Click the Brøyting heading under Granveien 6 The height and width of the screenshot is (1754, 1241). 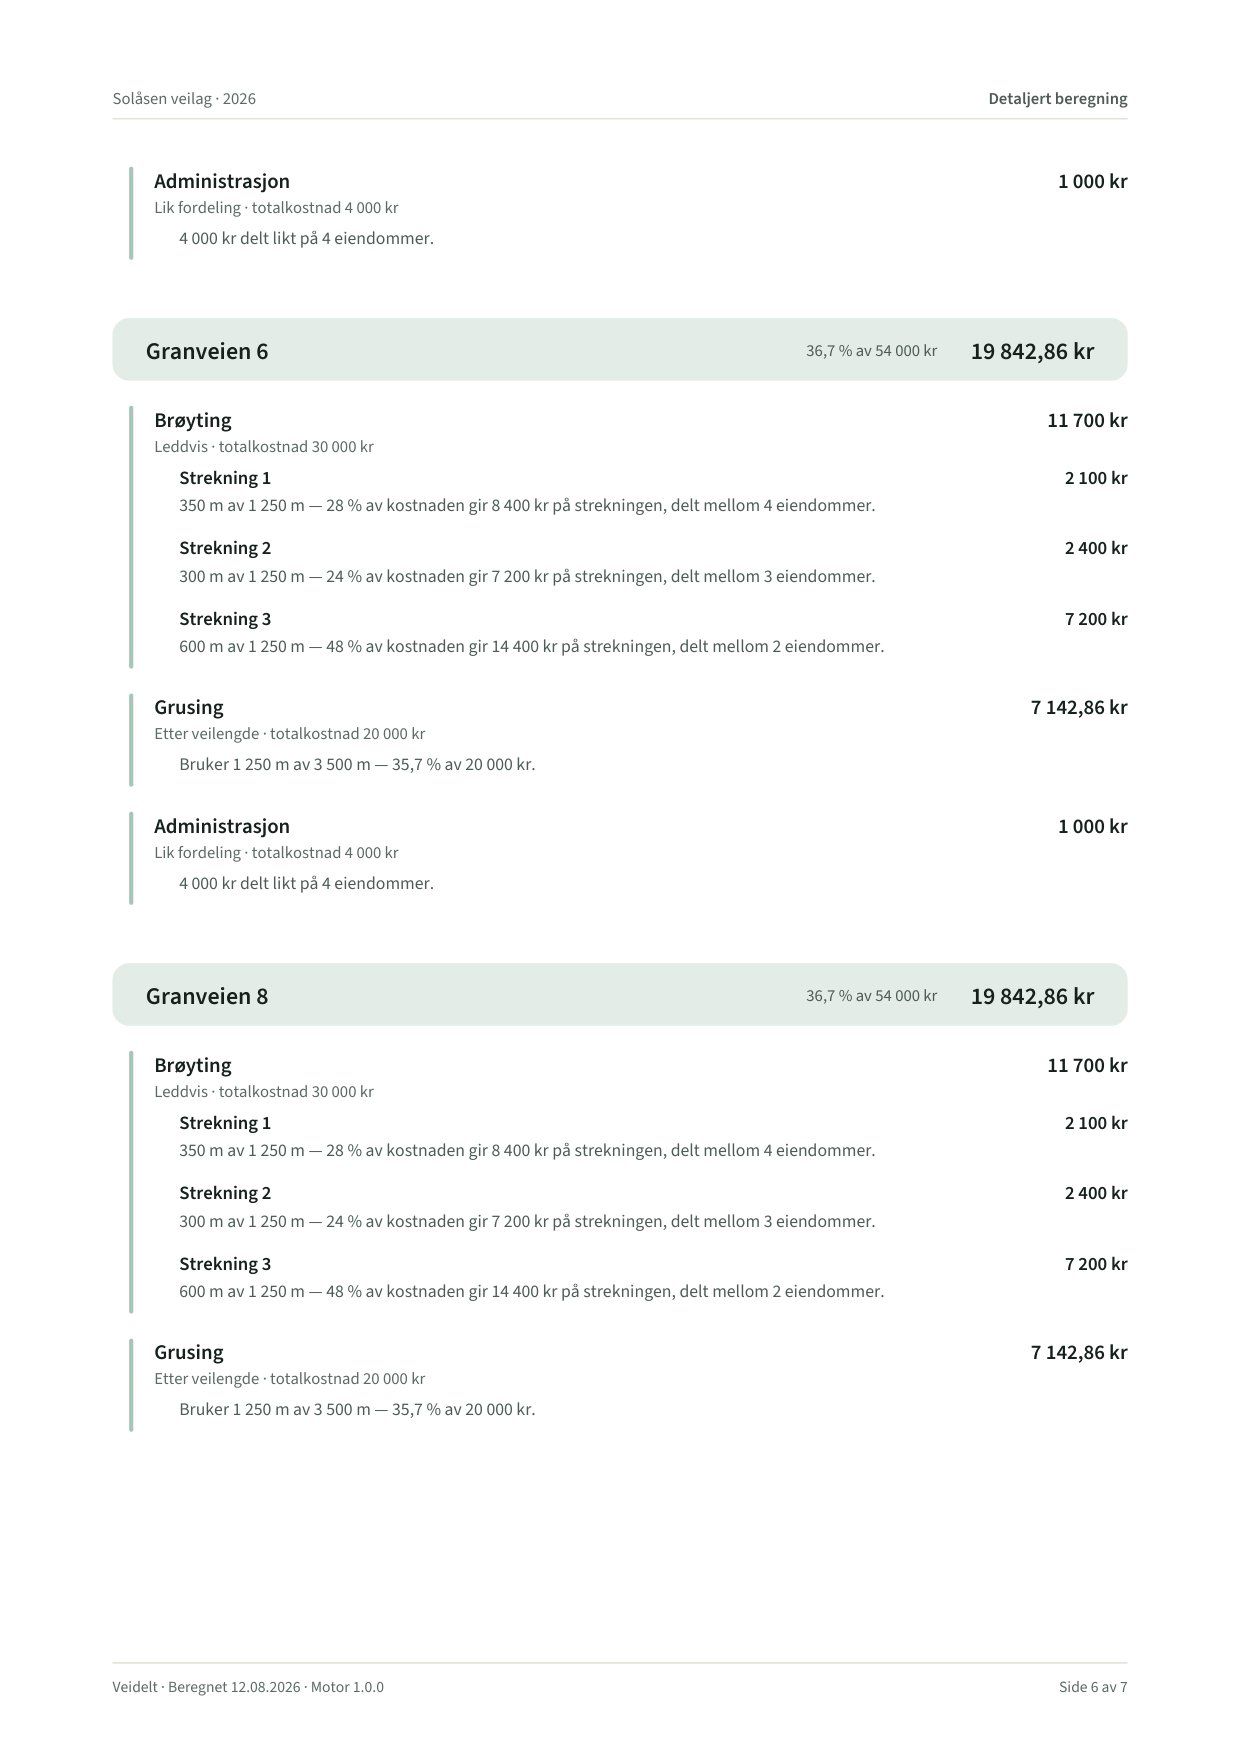click(193, 420)
